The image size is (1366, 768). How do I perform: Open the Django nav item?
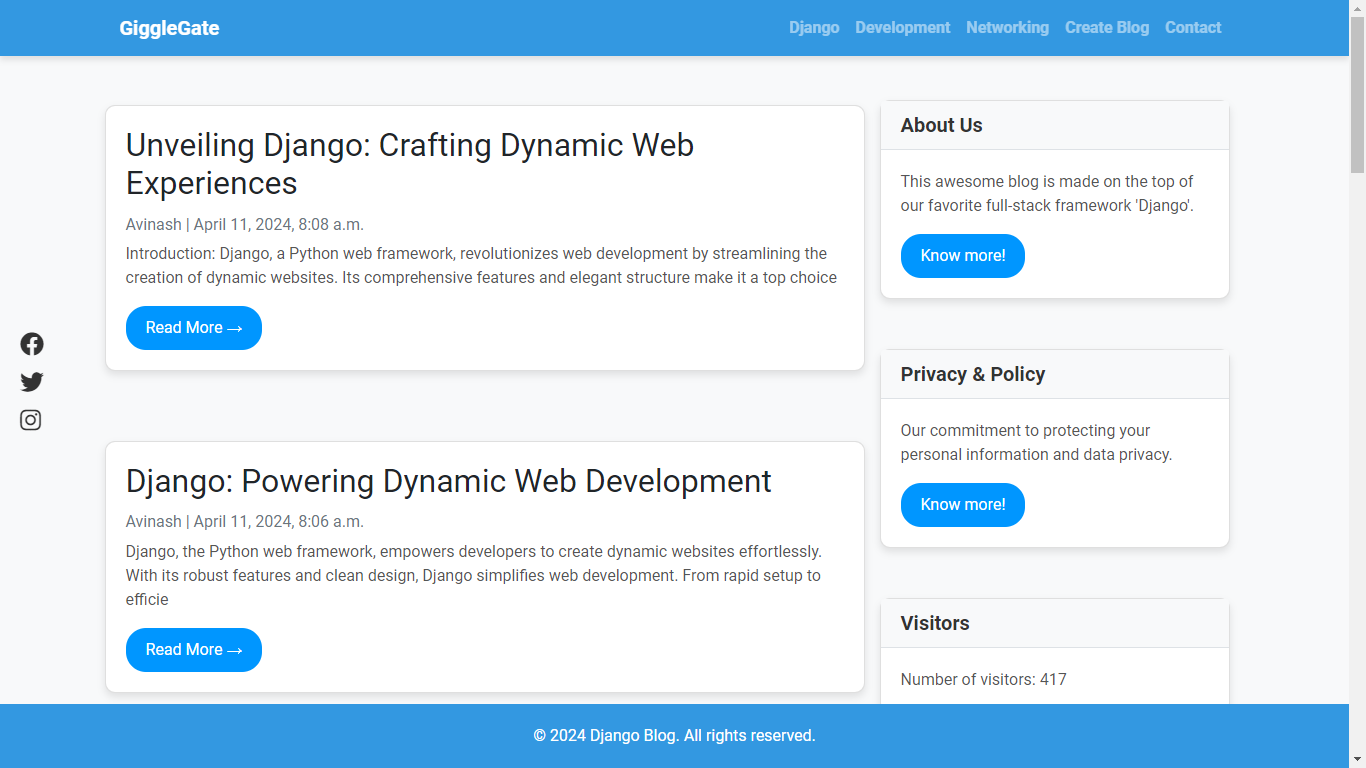click(814, 28)
